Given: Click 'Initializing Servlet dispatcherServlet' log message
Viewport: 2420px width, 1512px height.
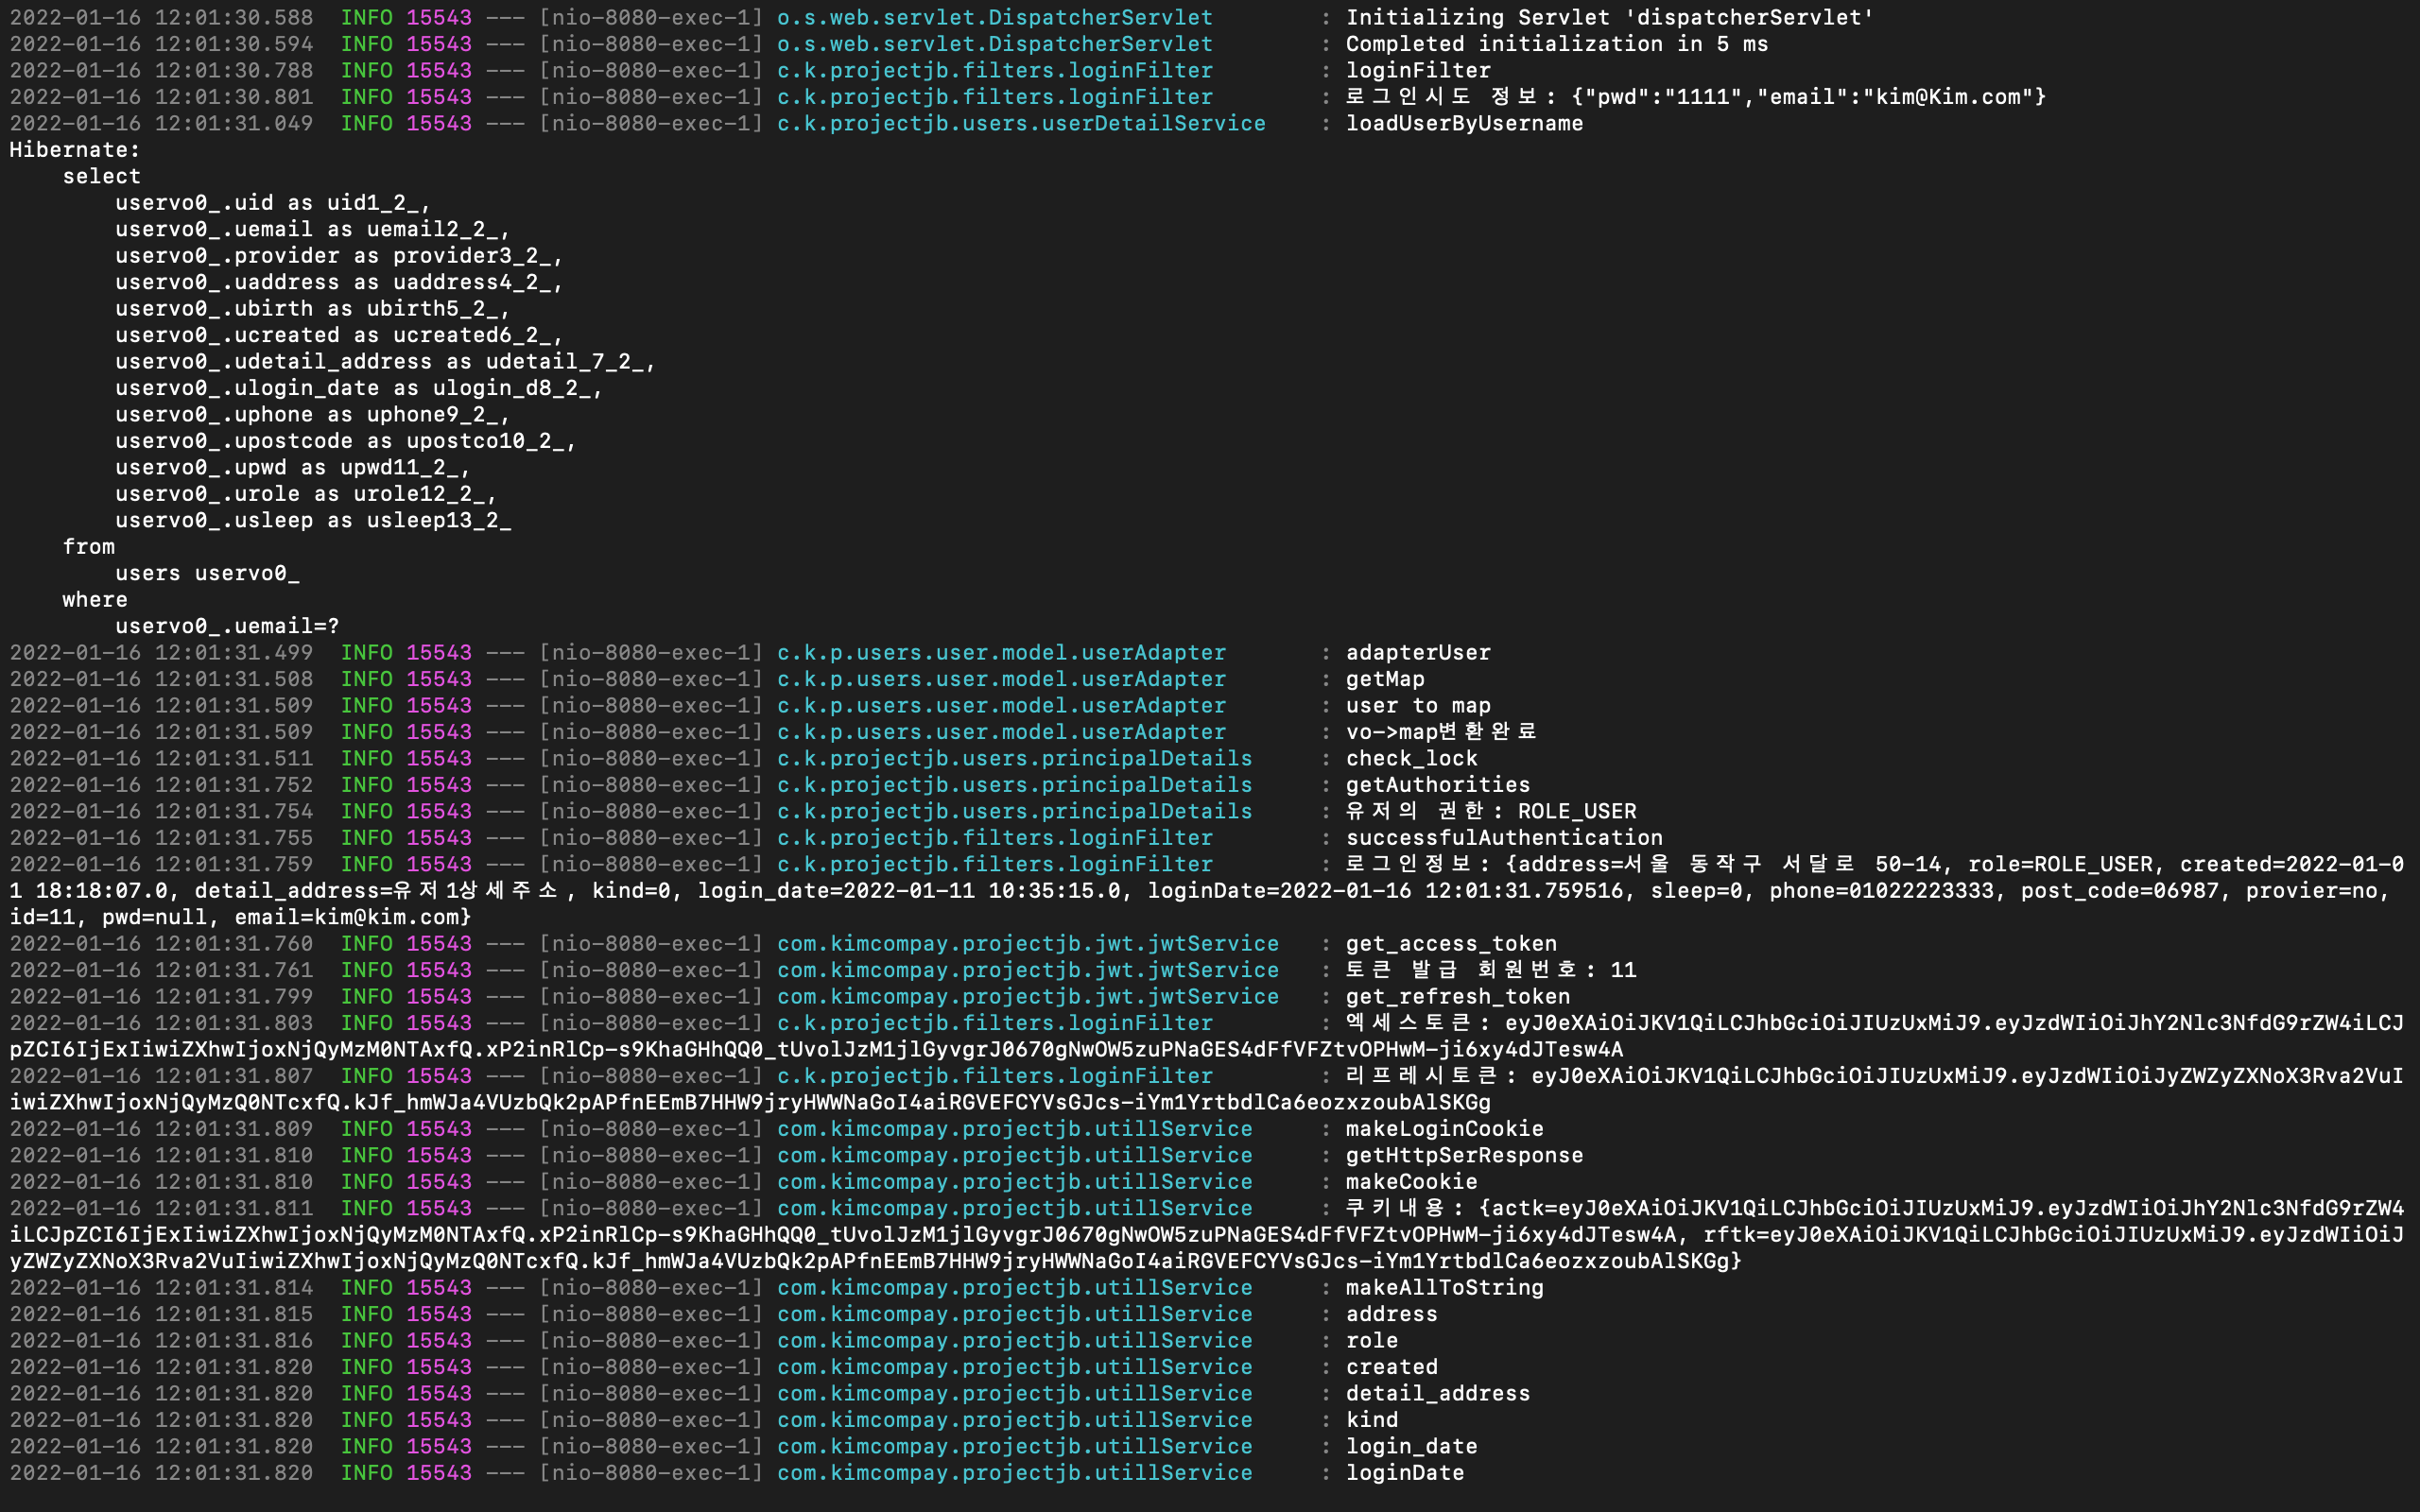Looking at the screenshot, I should tap(1609, 18).
